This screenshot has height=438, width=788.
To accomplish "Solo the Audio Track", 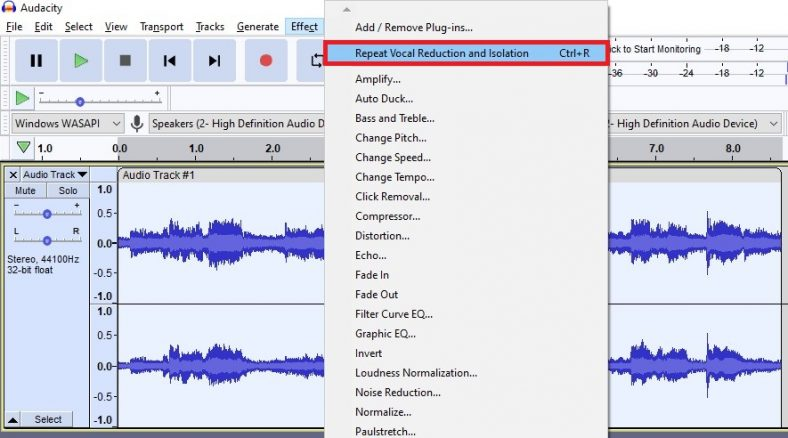I will pyautogui.click(x=68, y=190).
